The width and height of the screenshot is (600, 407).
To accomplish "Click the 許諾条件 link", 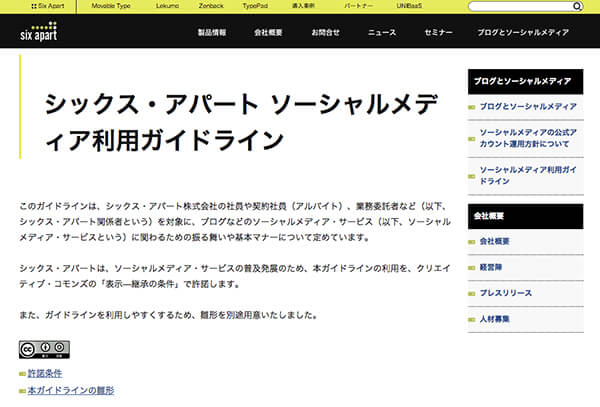I will [x=47, y=372].
